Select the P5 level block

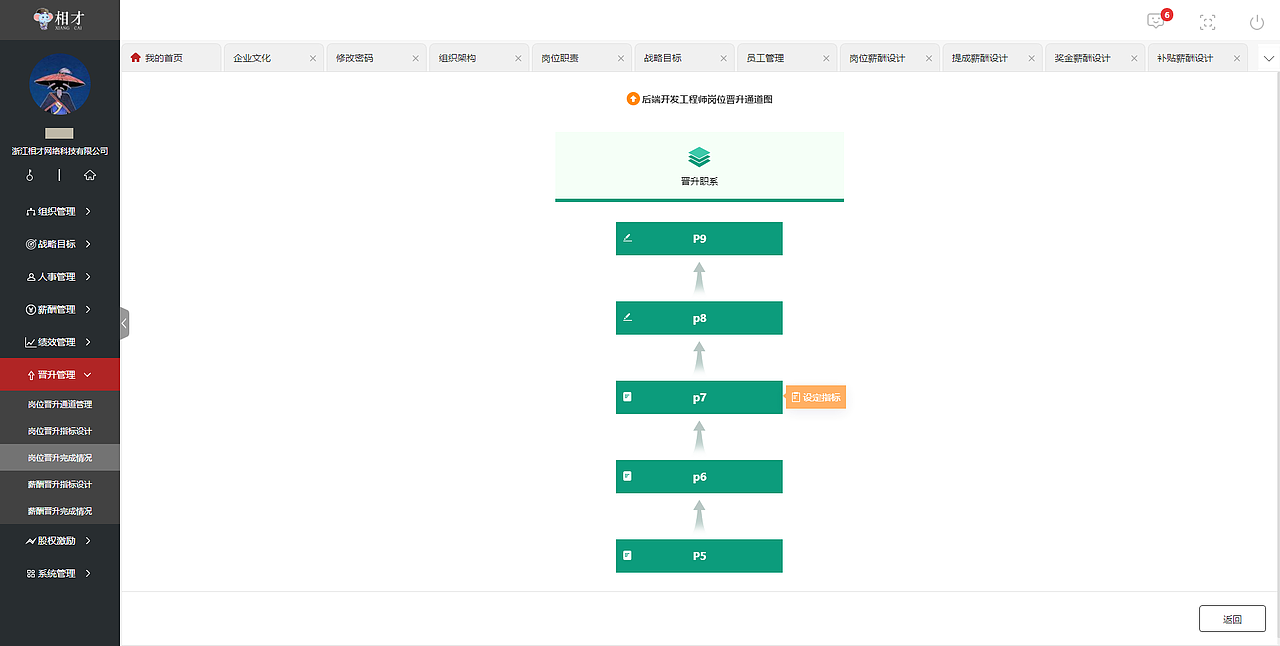(x=699, y=556)
